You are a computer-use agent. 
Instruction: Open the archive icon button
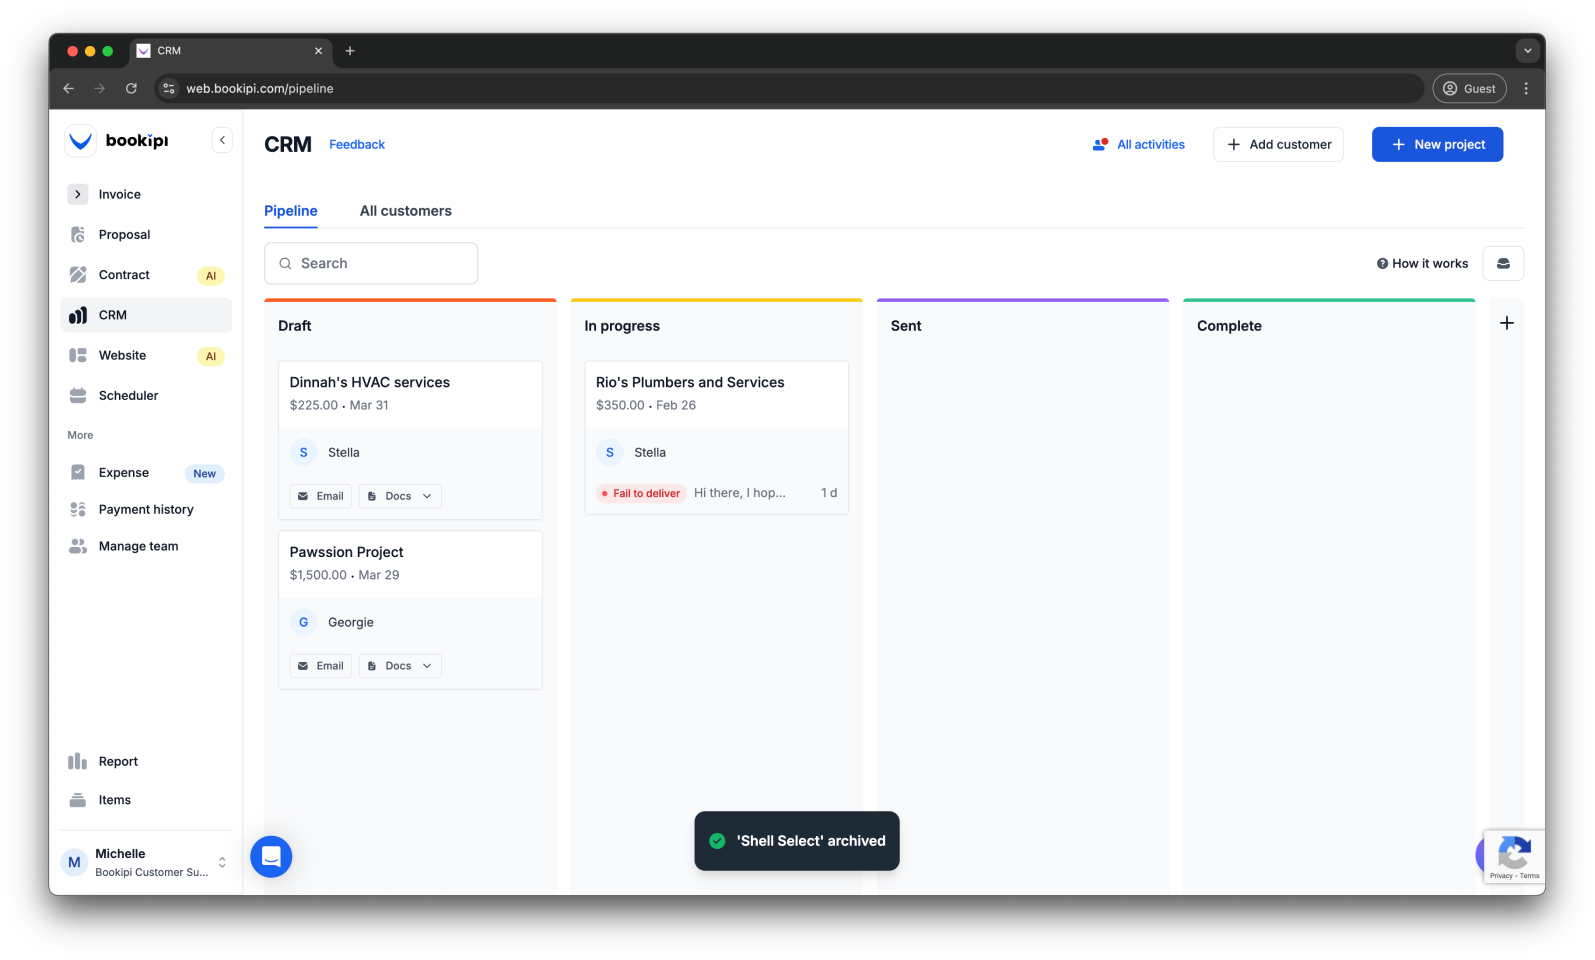point(1503,264)
